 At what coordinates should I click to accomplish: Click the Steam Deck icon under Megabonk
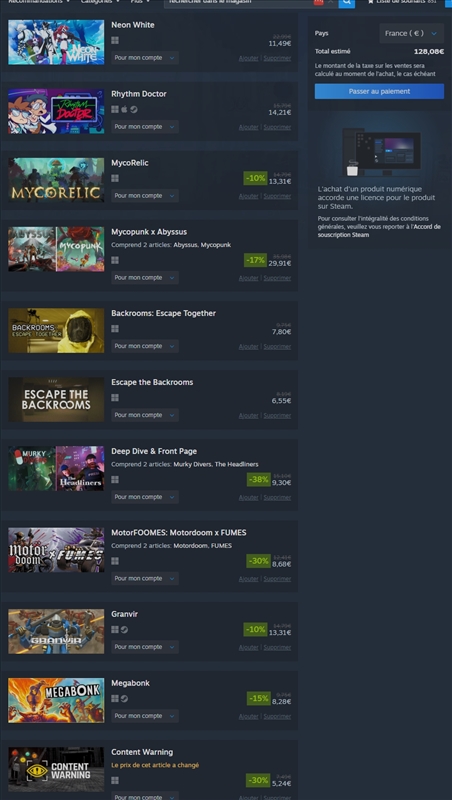pyautogui.click(x=124, y=698)
